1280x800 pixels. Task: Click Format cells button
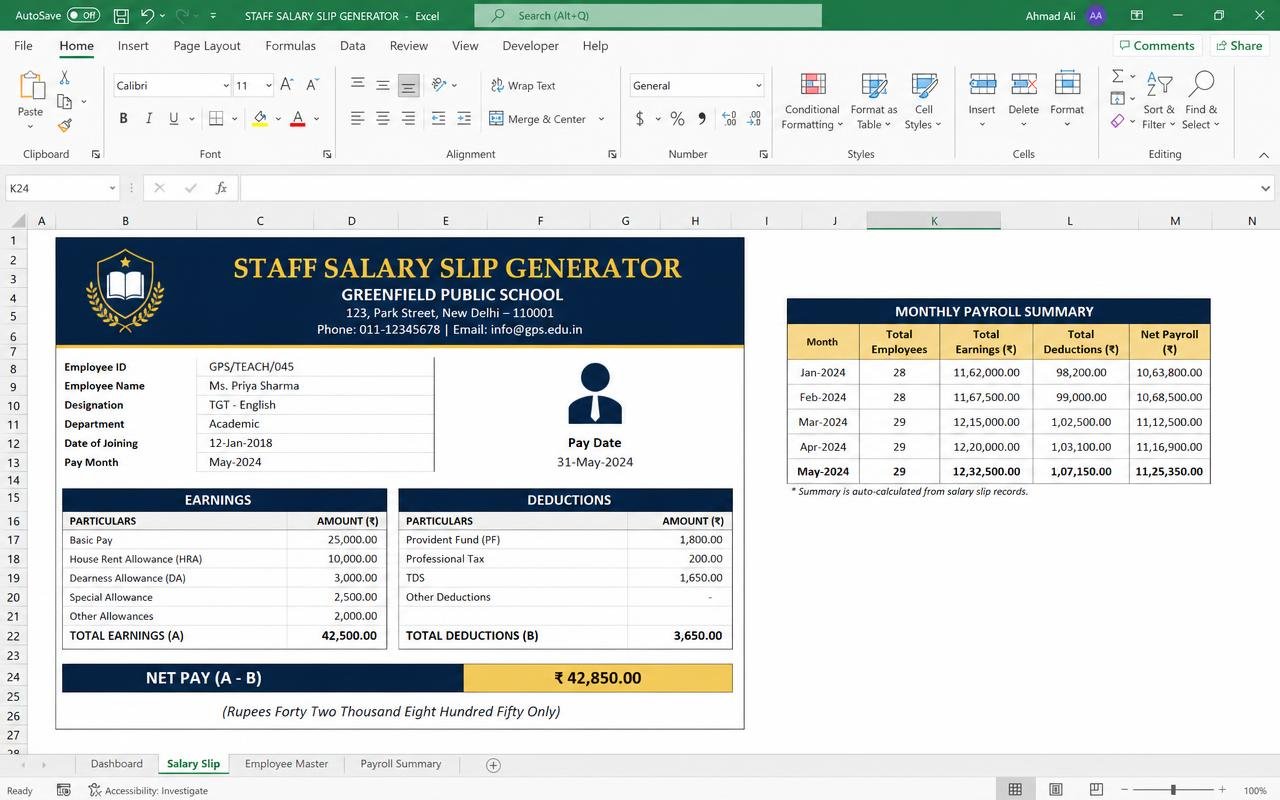pos(1067,99)
